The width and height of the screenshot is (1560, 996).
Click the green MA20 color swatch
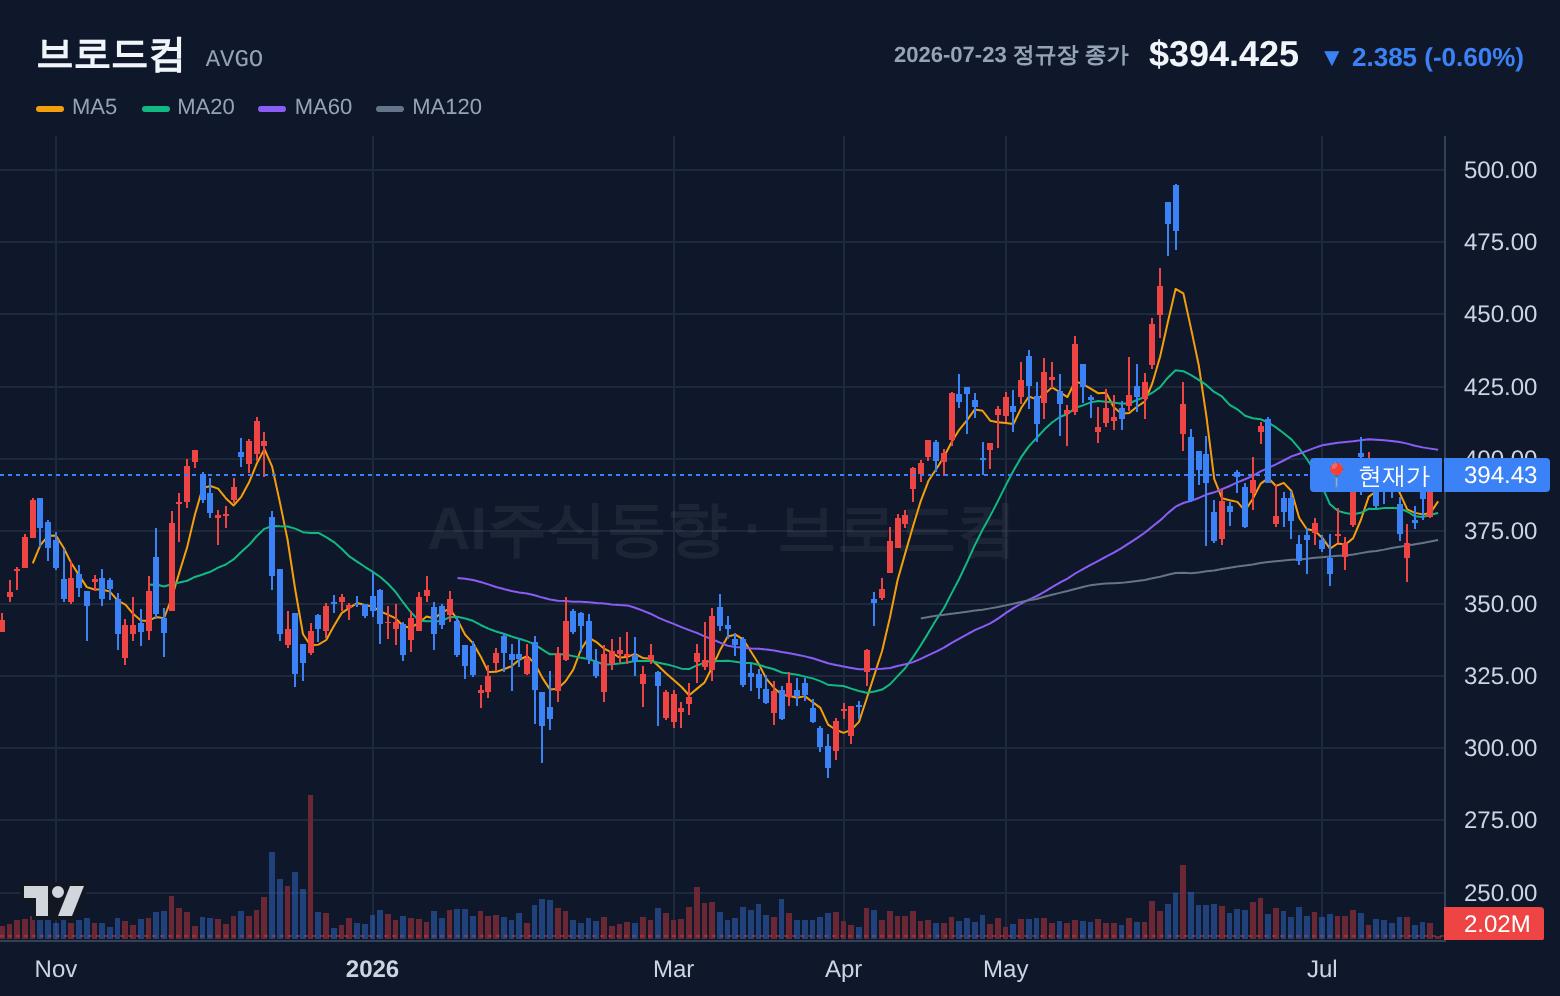[x=156, y=108]
